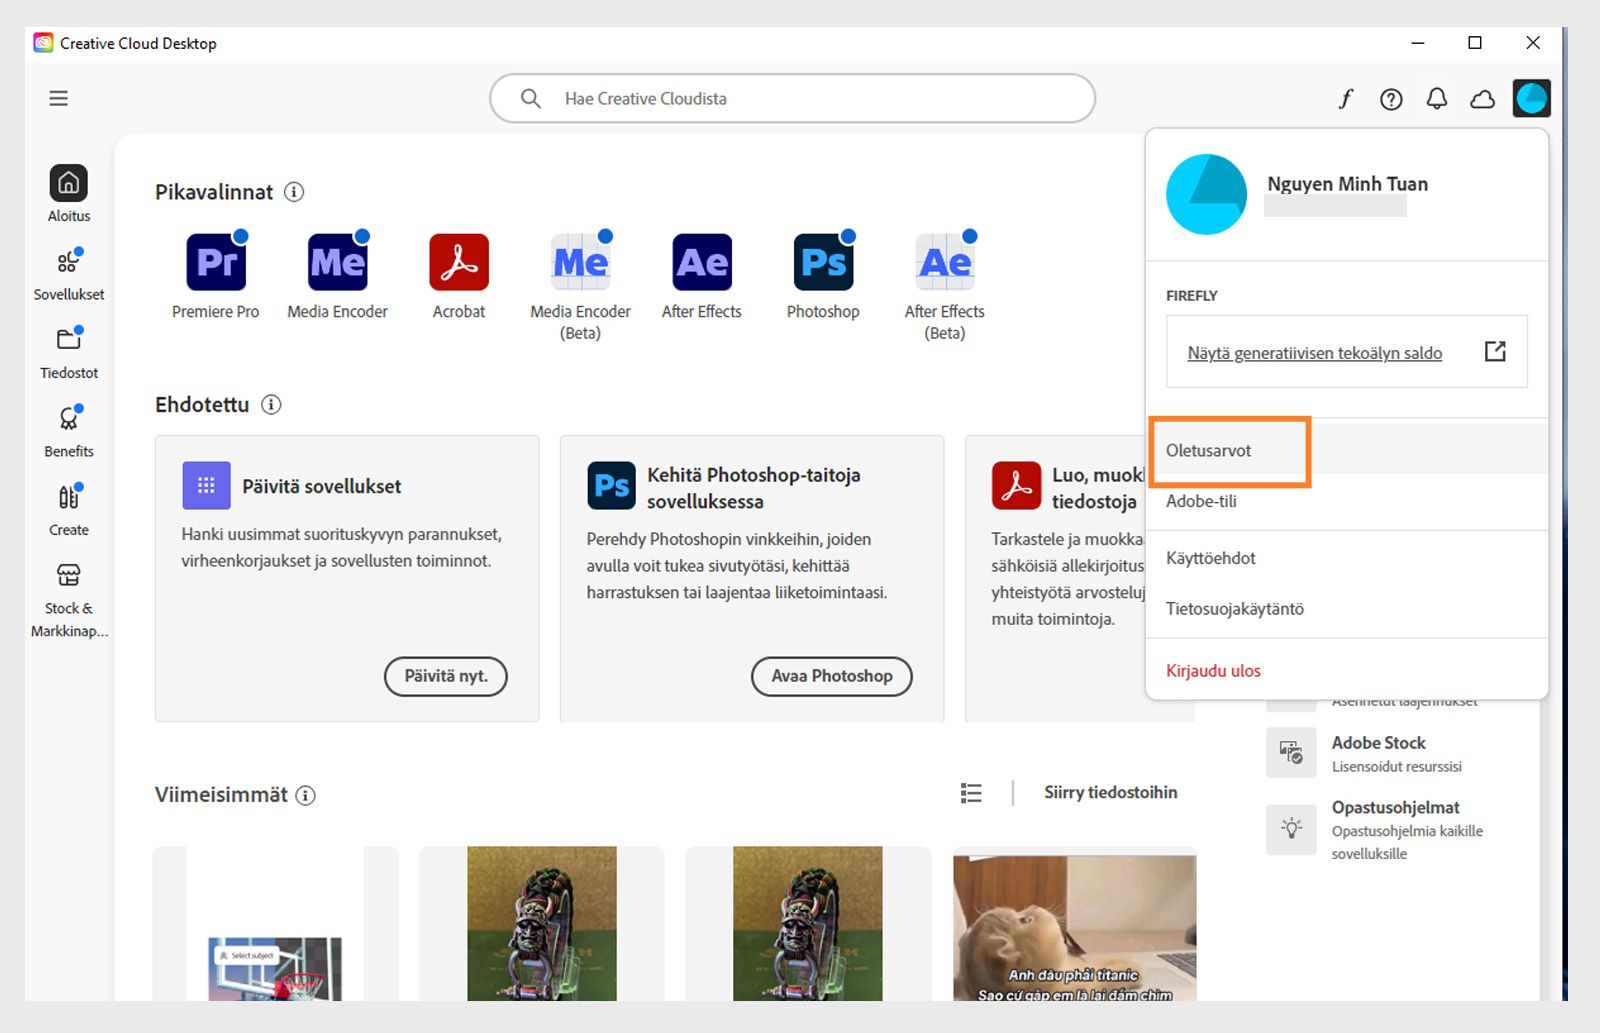Screen dimensions: 1600x1033
Task: Open the Adobe Firefly icon
Action: coord(1345,99)
